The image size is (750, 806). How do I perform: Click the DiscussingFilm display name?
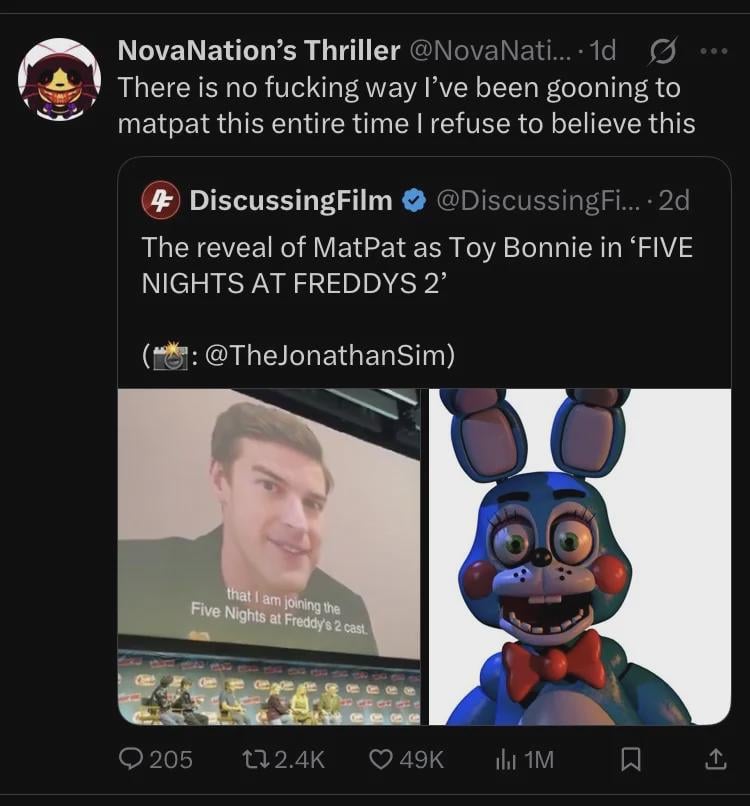click(290, 201)
